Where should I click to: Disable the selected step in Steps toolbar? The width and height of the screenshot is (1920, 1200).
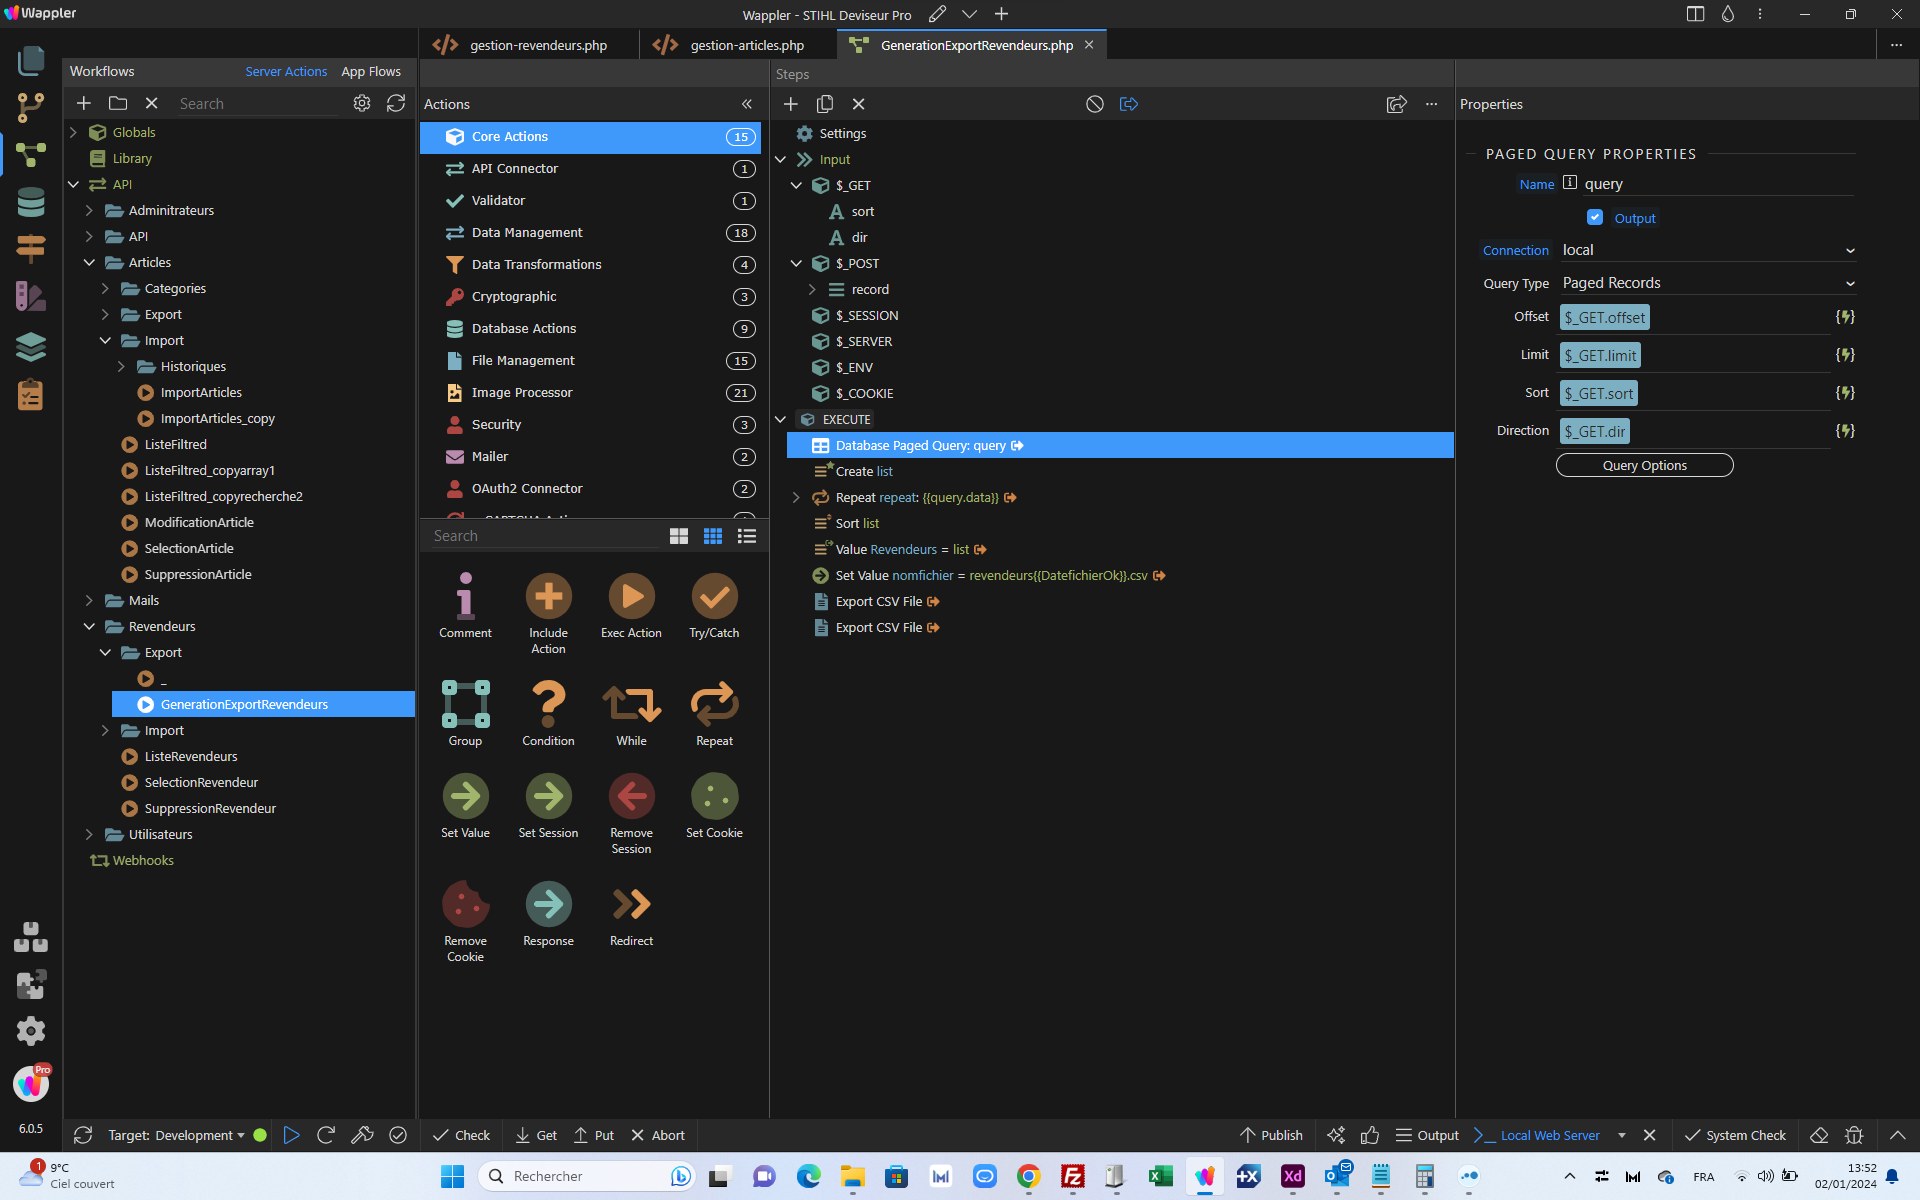1095,104
